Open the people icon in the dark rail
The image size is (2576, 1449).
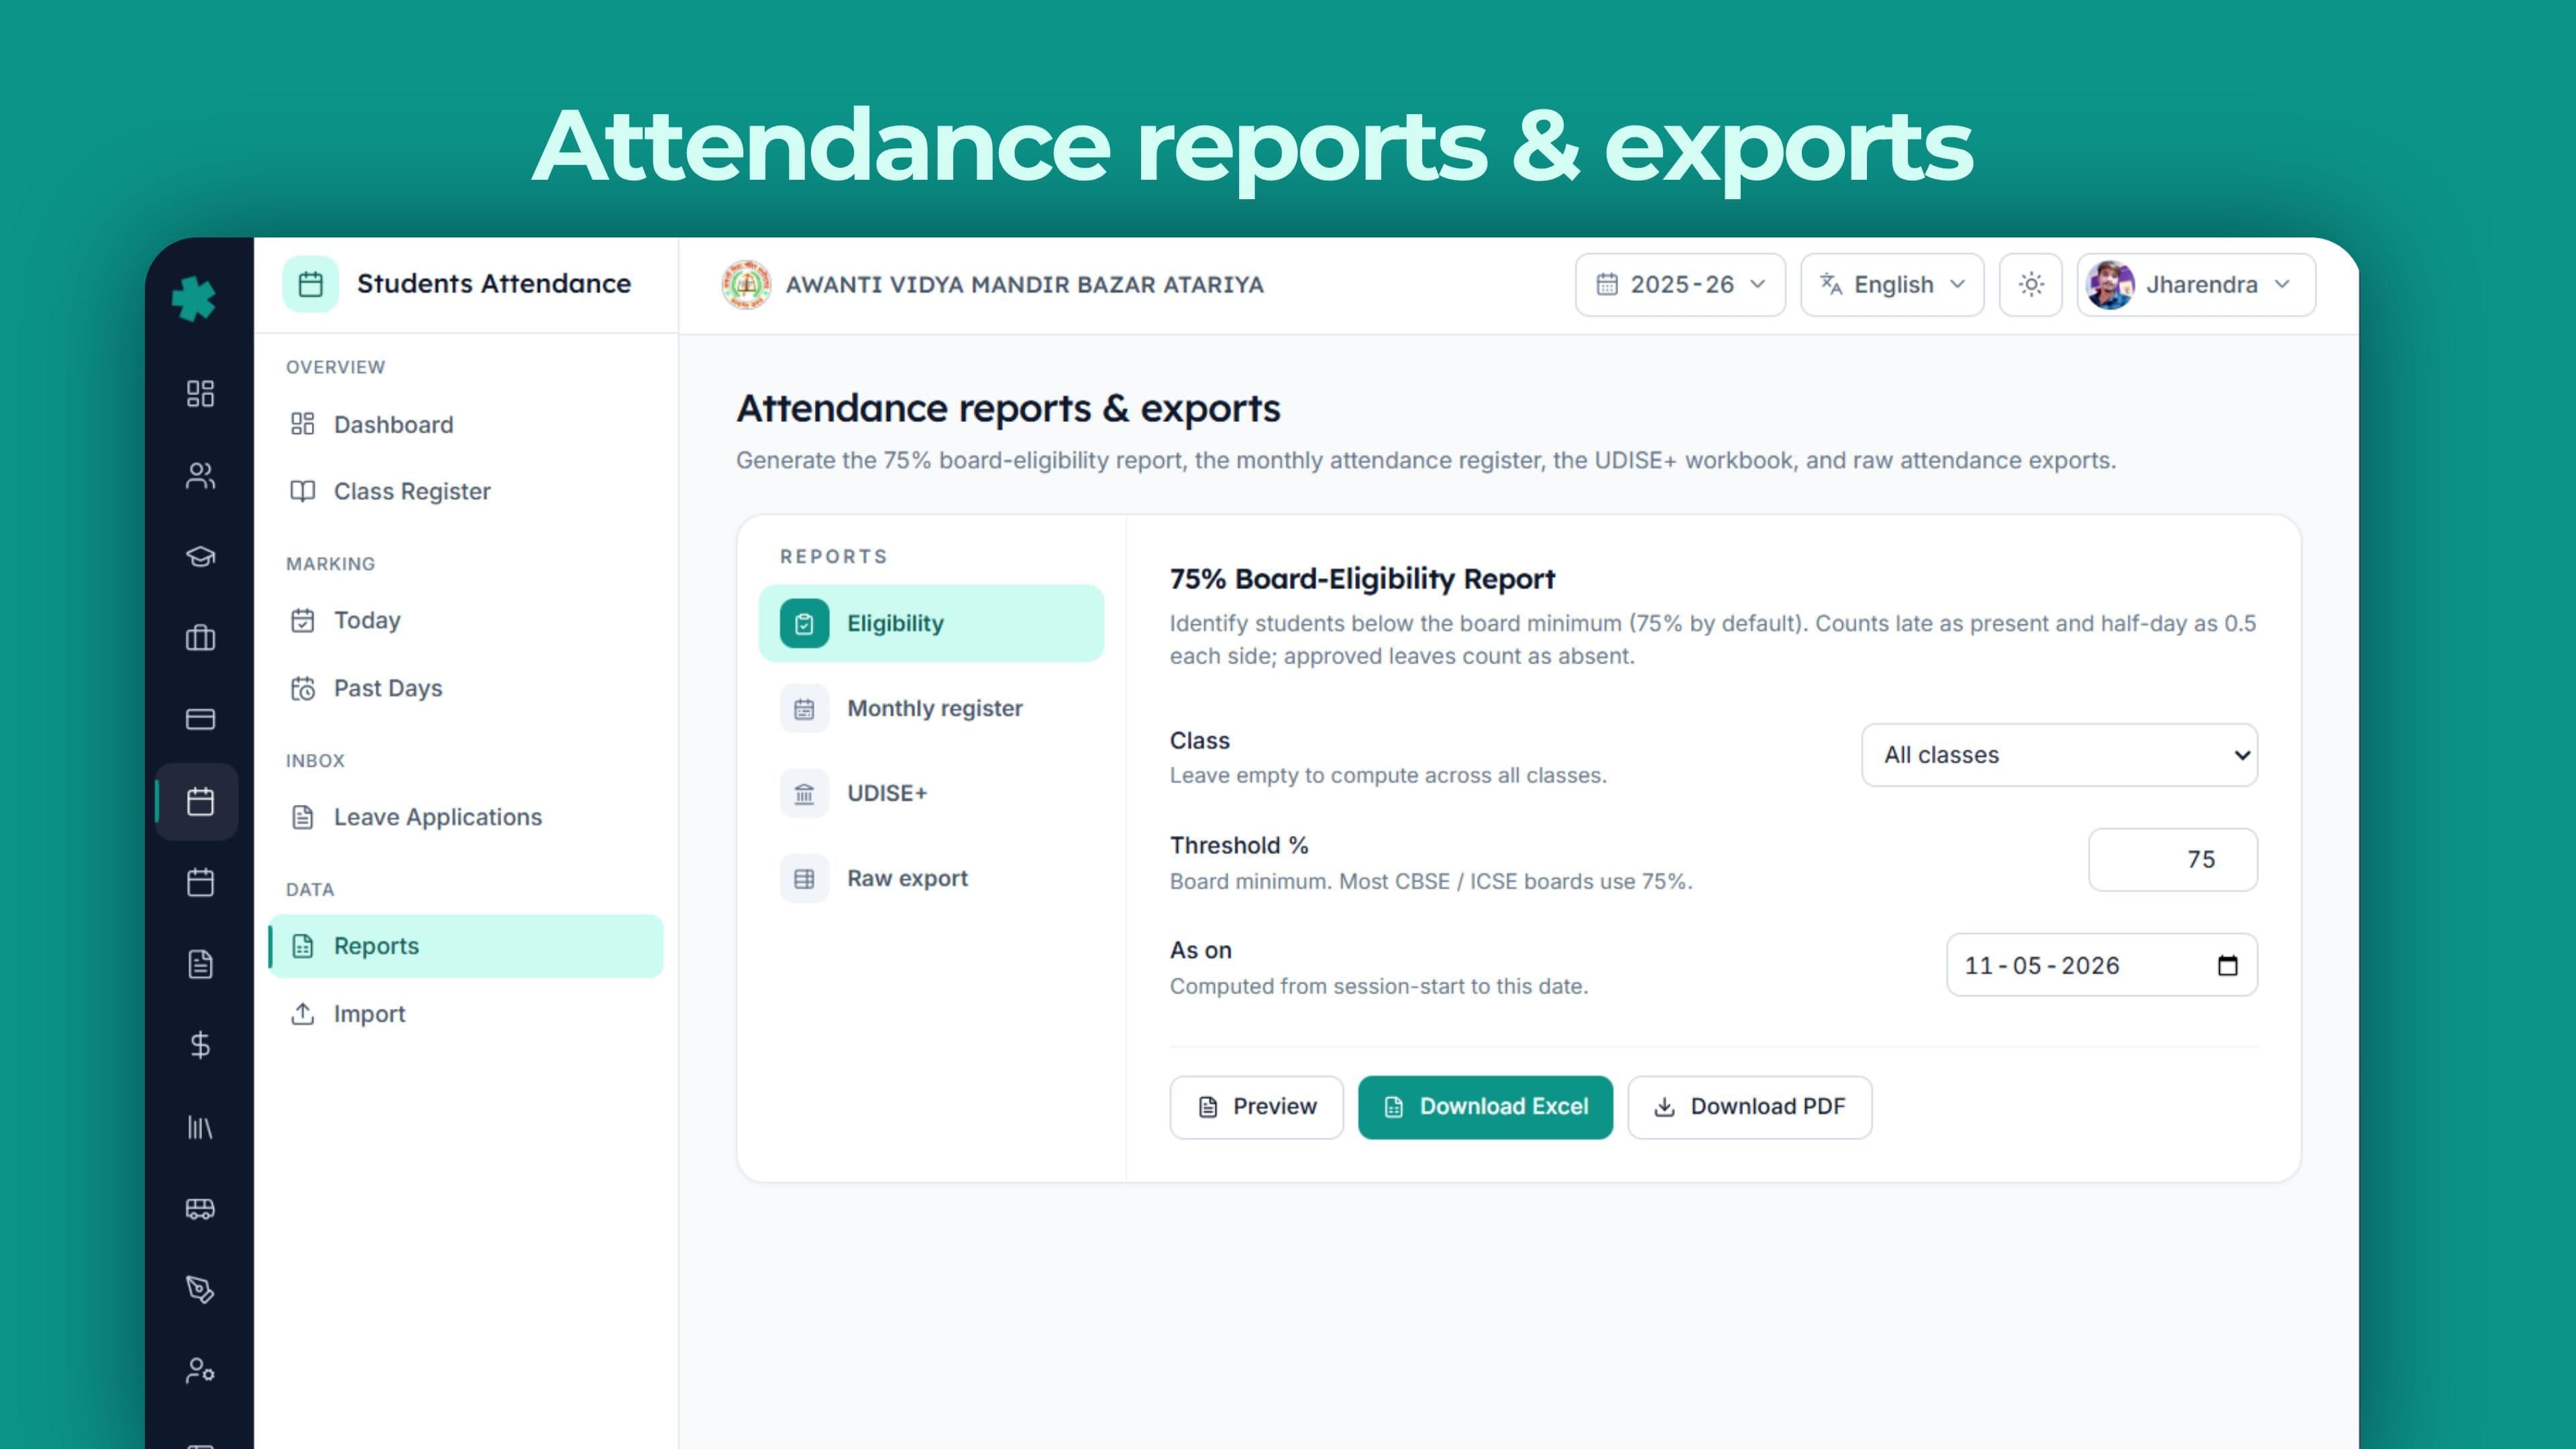200,476
